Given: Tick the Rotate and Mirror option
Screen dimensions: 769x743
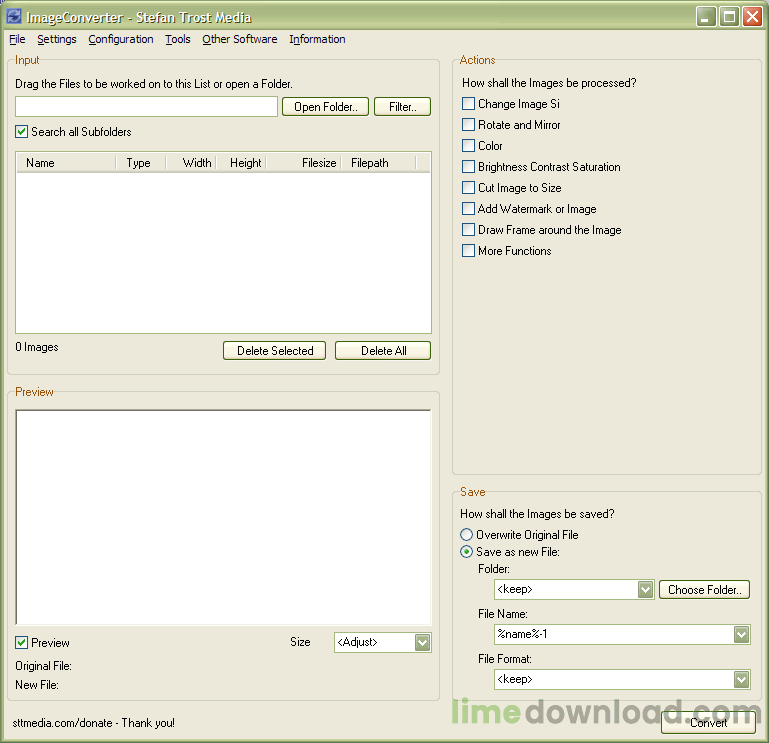Looking at the screenshot, I should tap(469, 125).
